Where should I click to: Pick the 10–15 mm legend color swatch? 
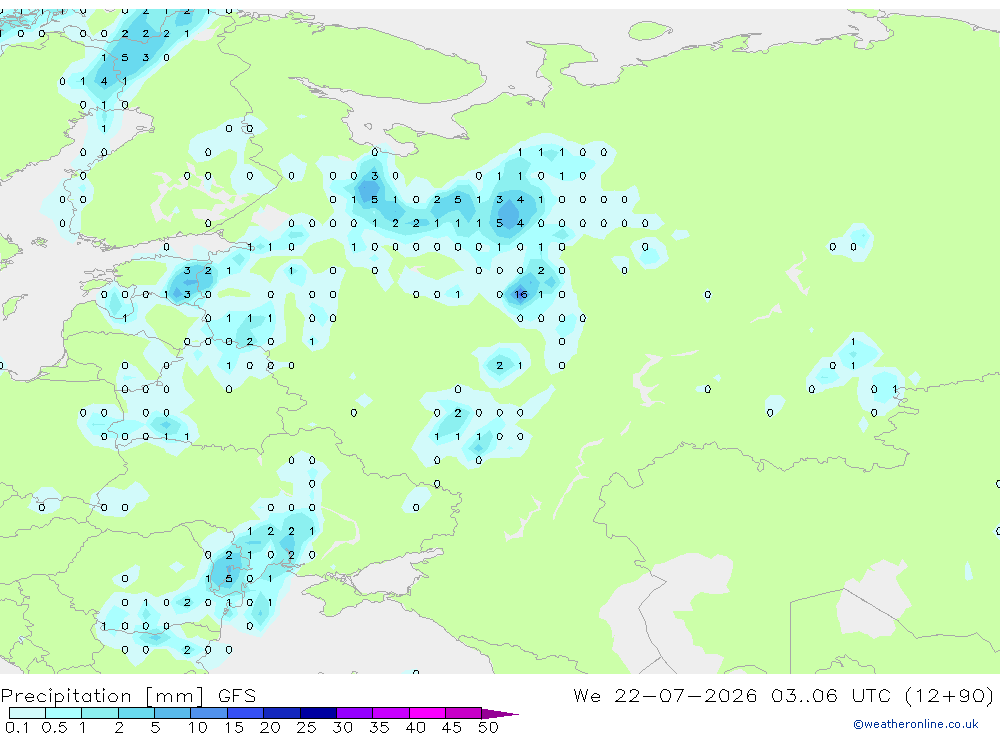pos(209,713)
